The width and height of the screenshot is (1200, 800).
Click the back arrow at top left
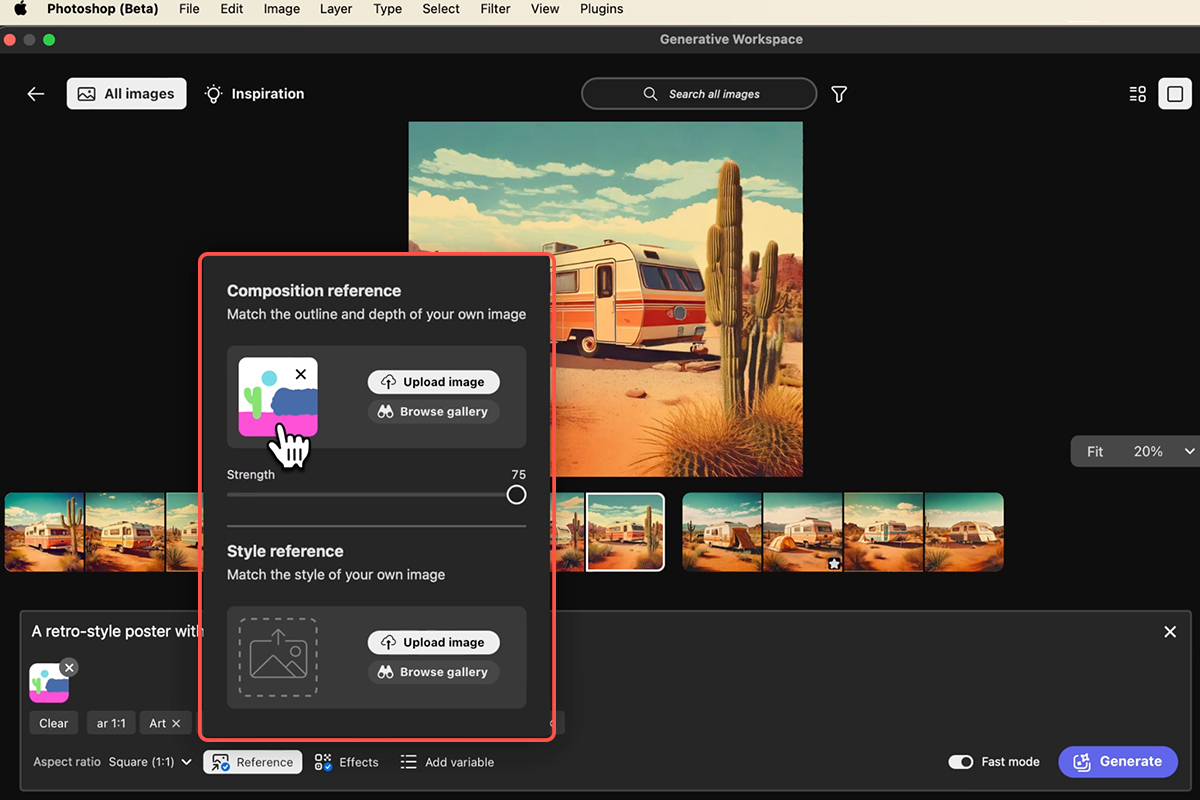point(35,93)
